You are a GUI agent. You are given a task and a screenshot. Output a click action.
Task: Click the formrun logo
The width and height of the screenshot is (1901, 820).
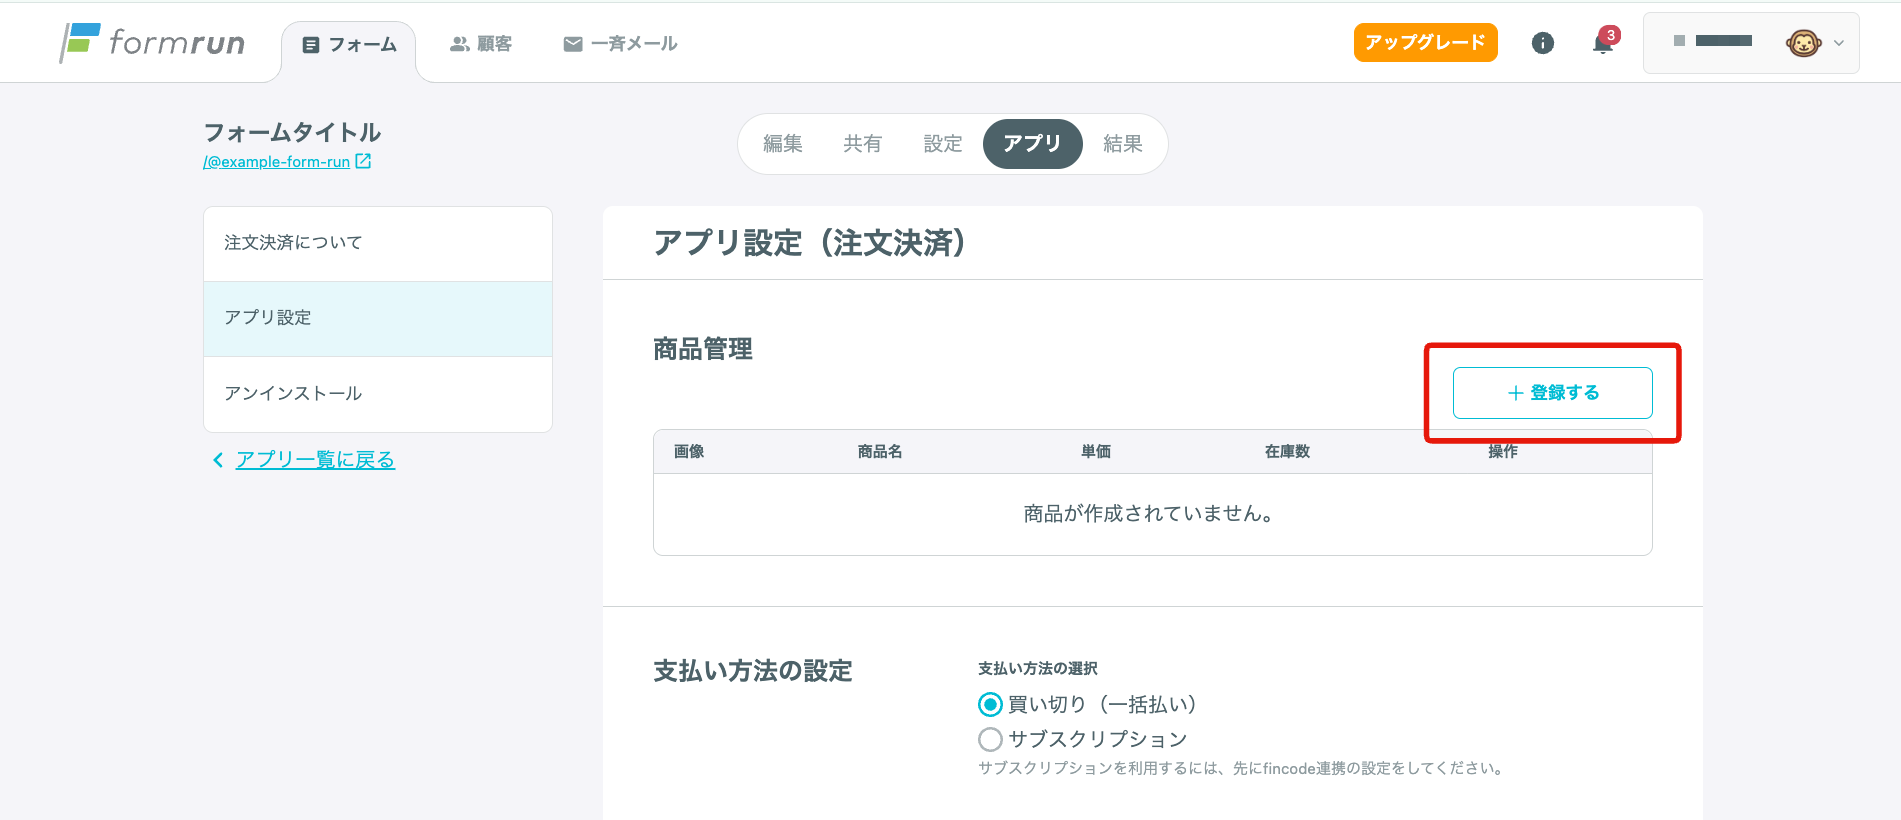(152, 42)
